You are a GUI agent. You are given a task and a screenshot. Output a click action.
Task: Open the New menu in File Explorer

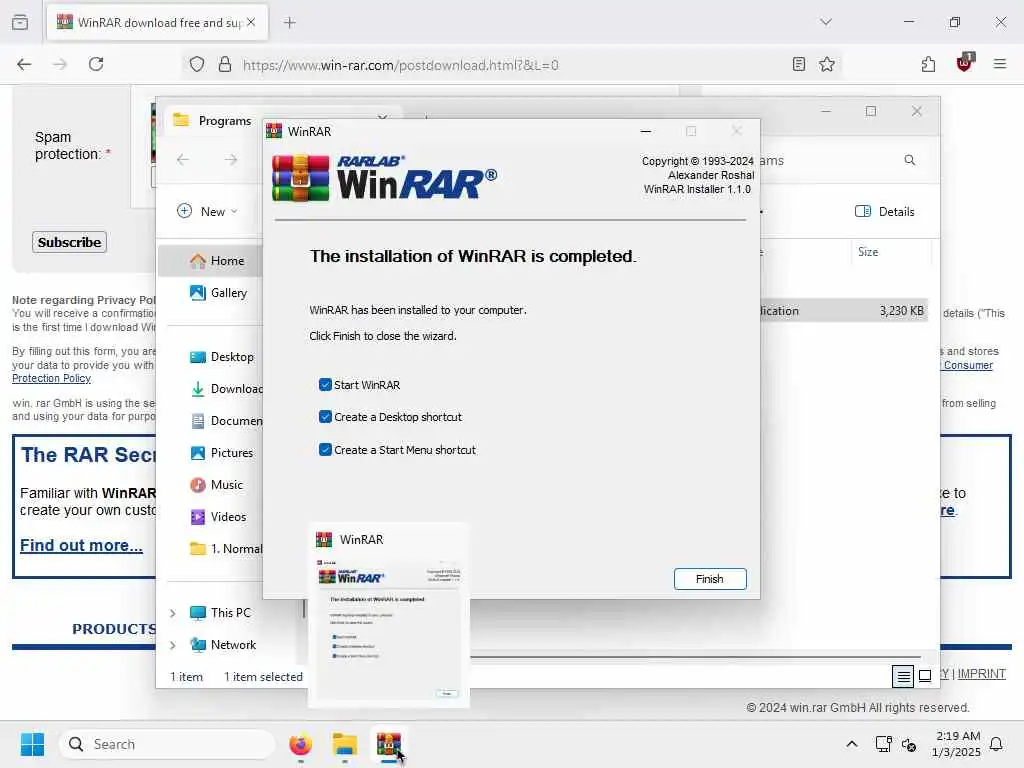click(x=208, y=212)
